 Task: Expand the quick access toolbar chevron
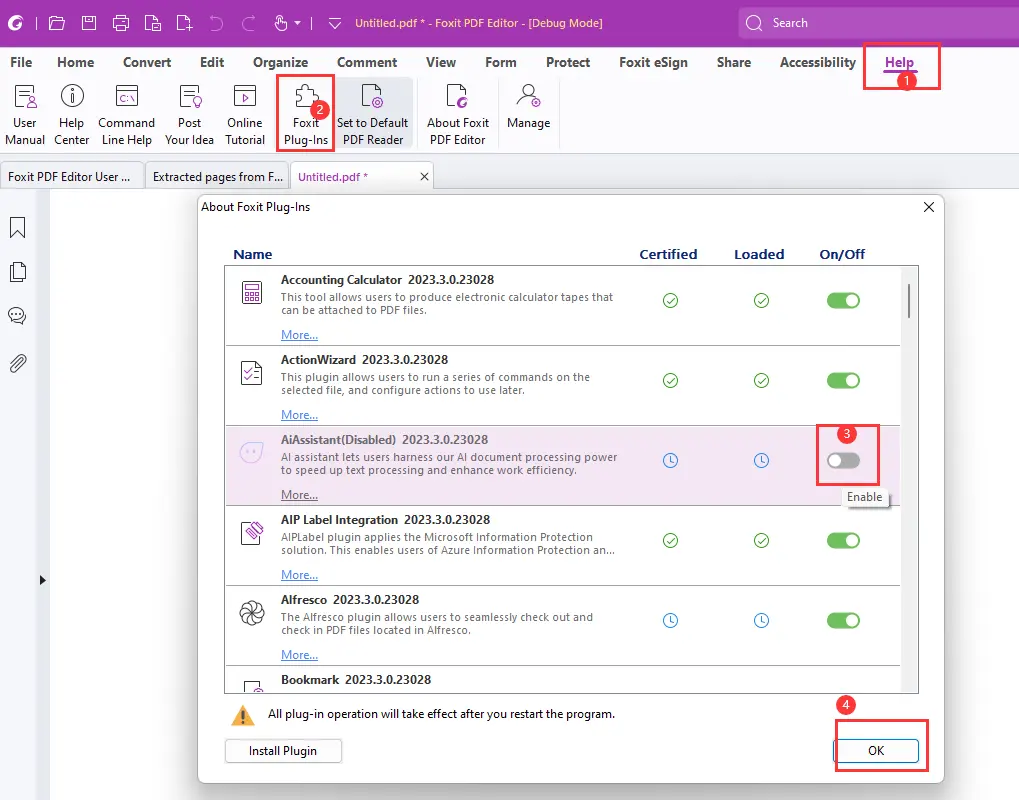(334, 22)
